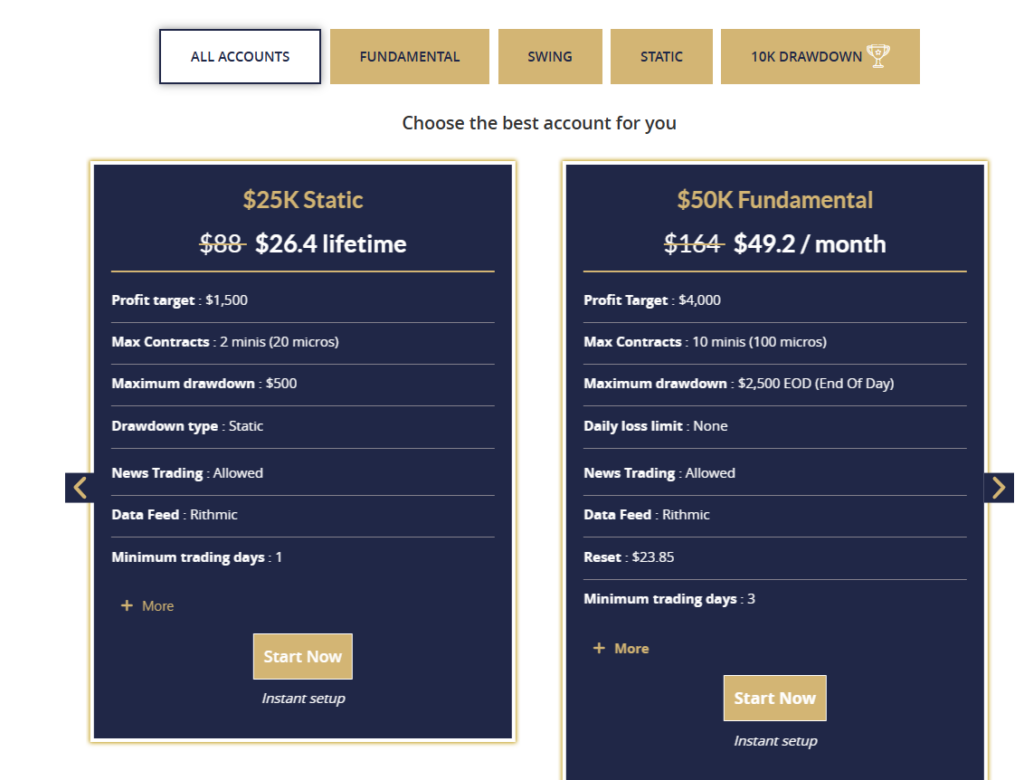
Task: Open the Swing accounts tab
Action: pos(550,56)
